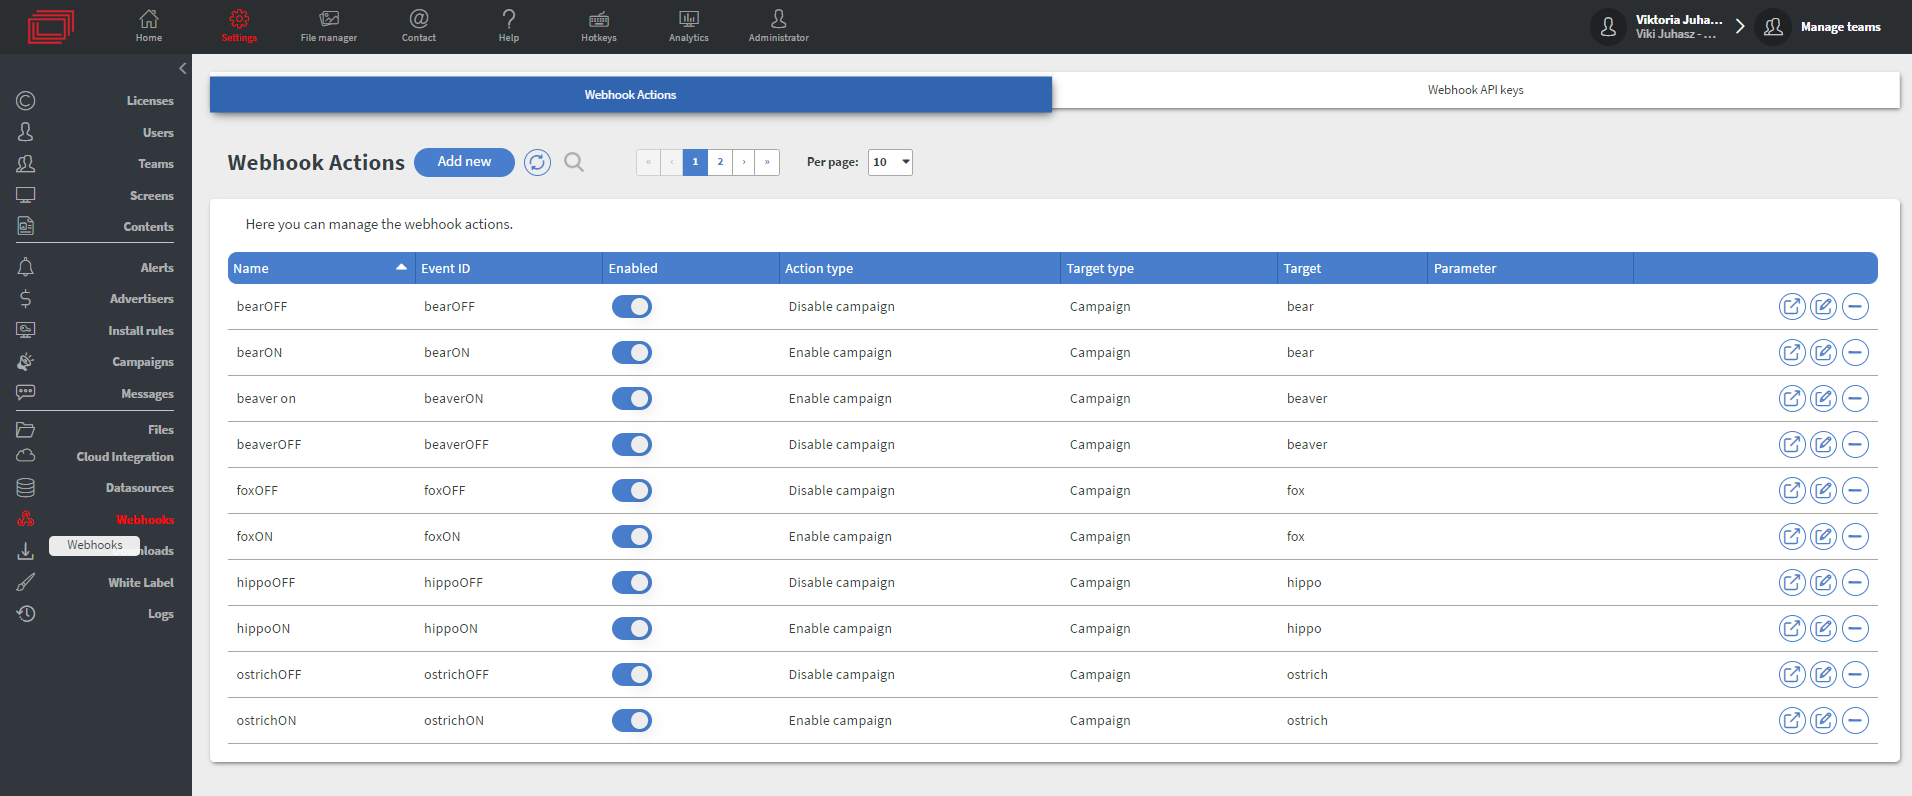1912x796 pixels.
Task: Toggle the hippoON enabled switch
Action: click(632, 629)
